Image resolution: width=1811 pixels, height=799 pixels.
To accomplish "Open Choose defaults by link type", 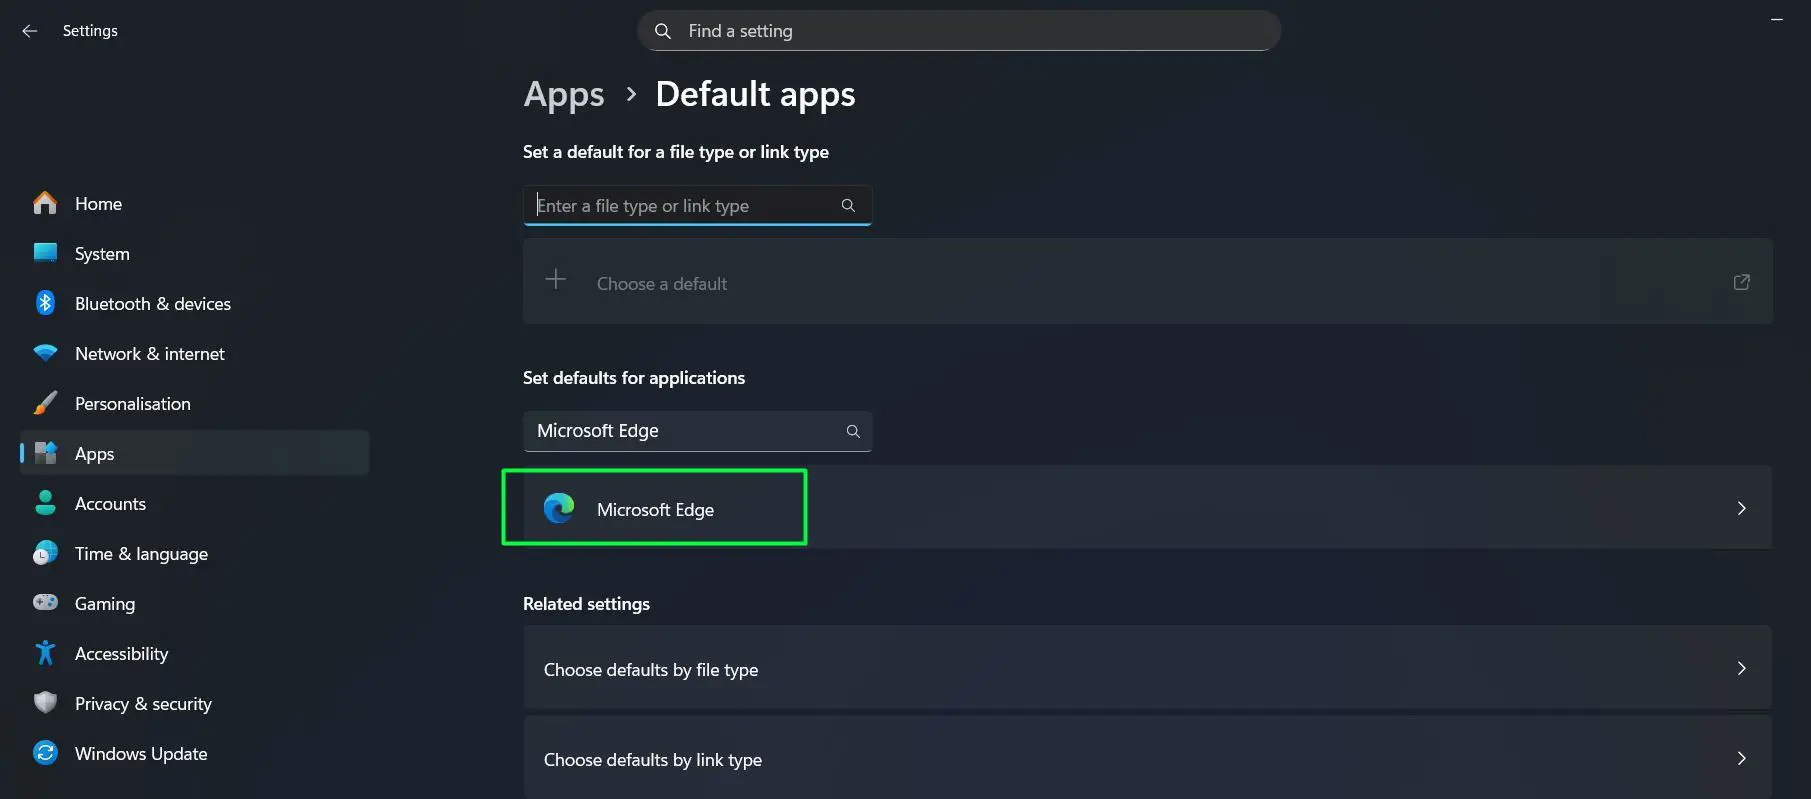I will coord(1146,758).
